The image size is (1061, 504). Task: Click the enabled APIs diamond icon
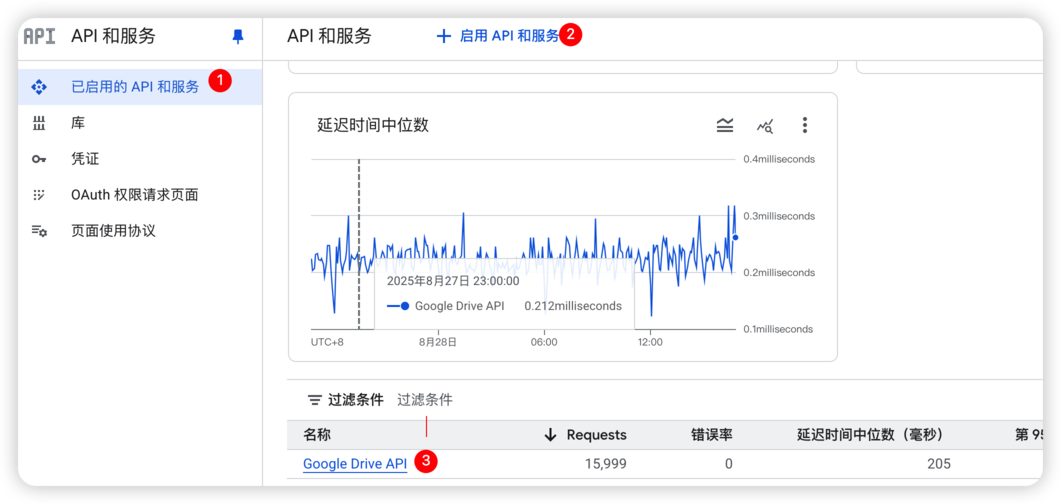pos(39,87)
